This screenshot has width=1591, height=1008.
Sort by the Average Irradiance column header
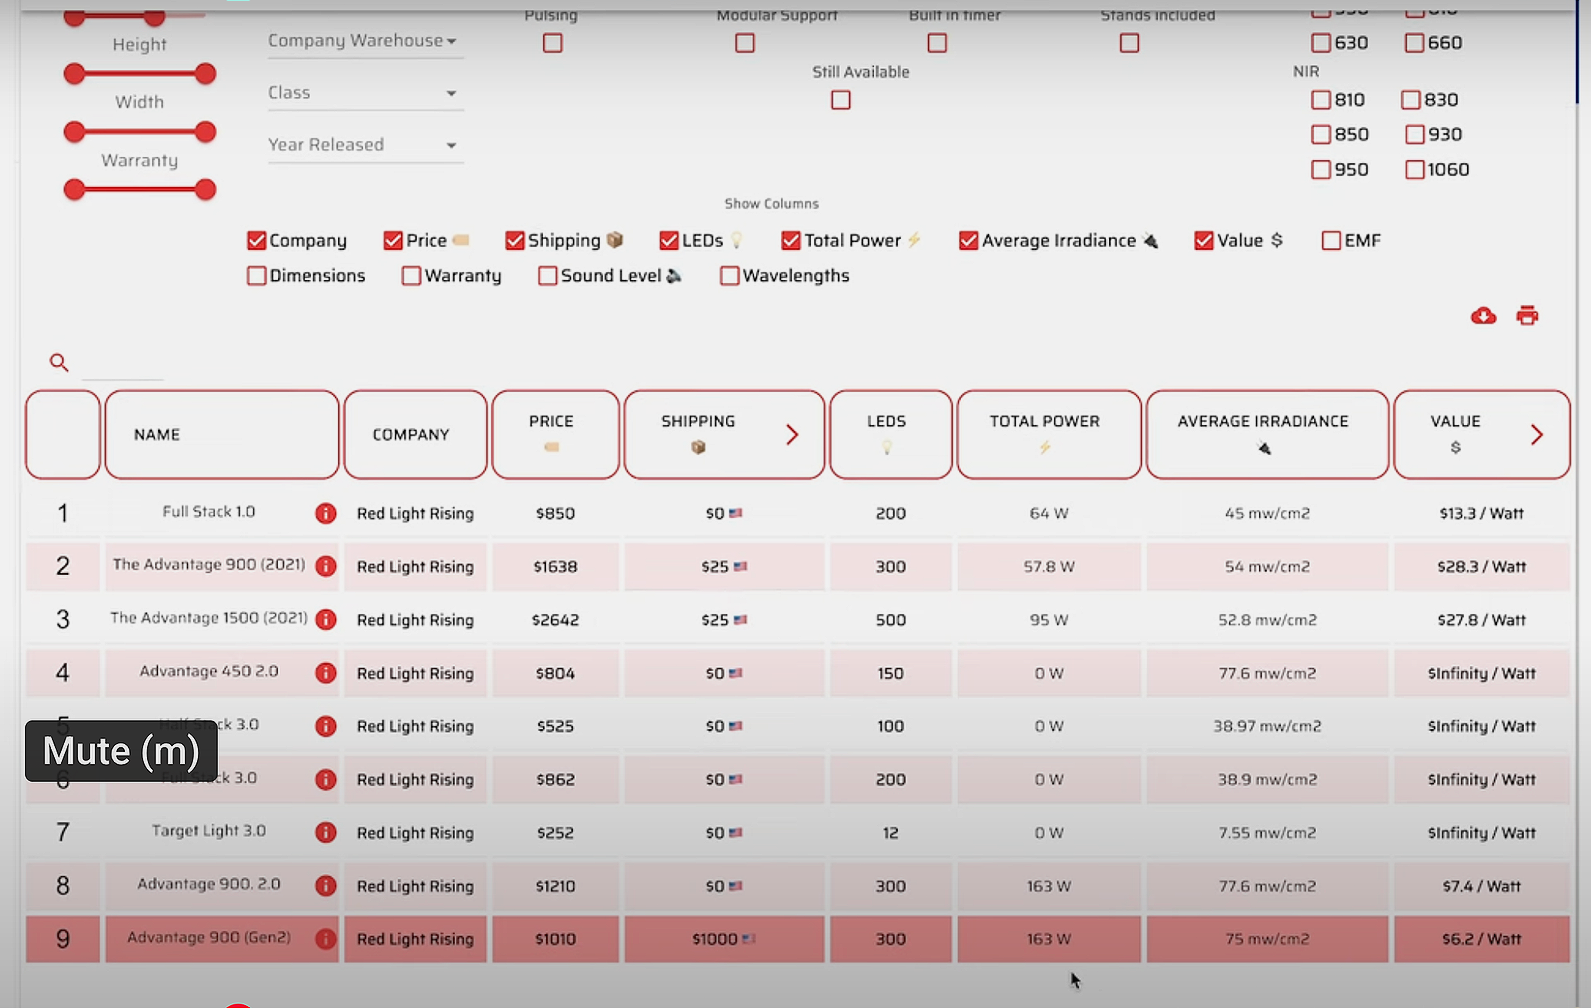(1267, 434)
